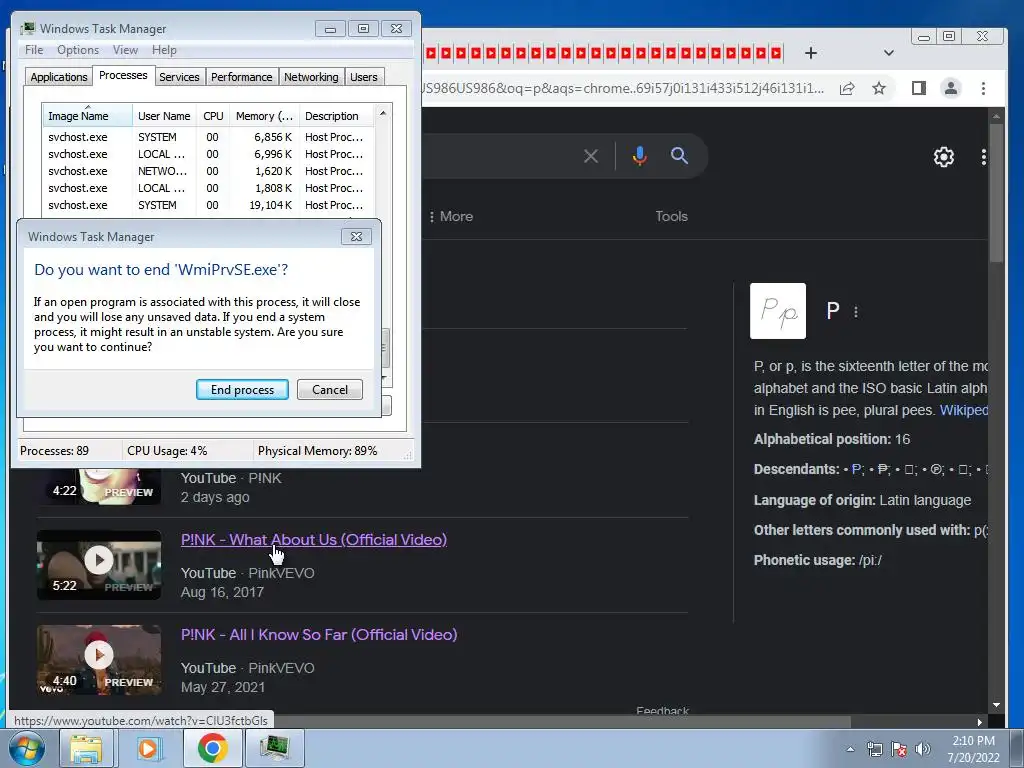Image resolution: width=1024 pixels, height=768 pixels.
Task: Select Task Manager taskbar icon
Action: [x=274, y=748]
